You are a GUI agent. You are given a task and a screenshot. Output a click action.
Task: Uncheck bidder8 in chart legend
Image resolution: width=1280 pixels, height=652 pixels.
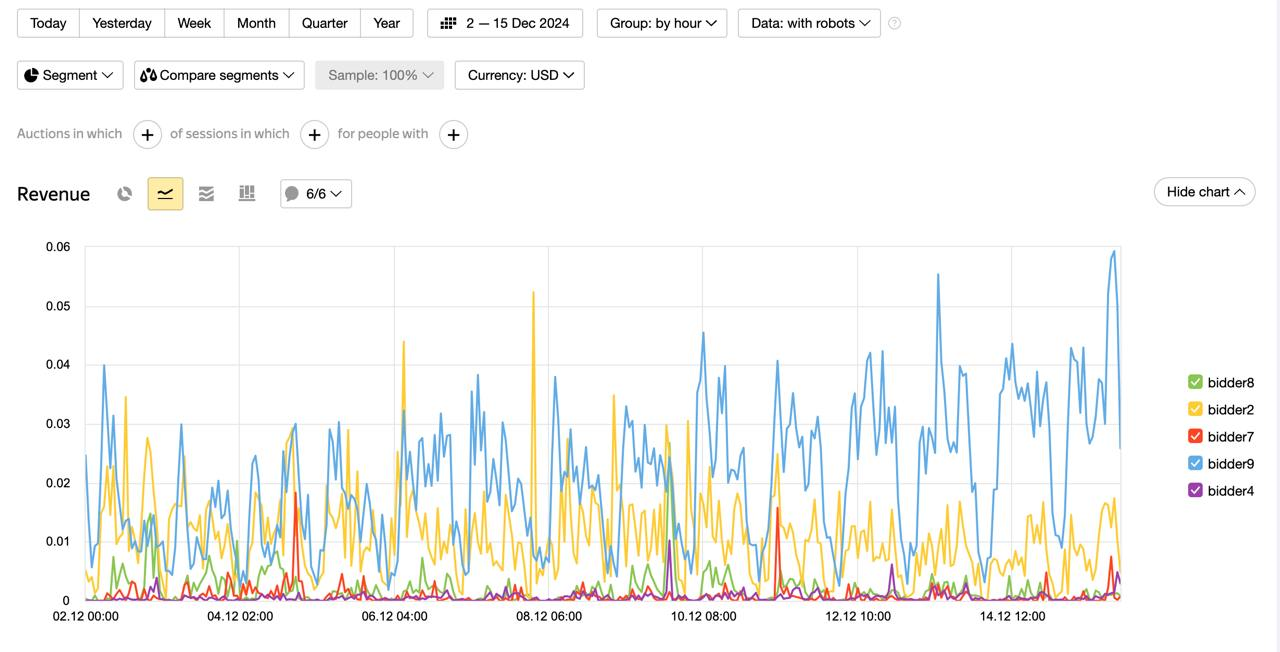click(1195, 382)
